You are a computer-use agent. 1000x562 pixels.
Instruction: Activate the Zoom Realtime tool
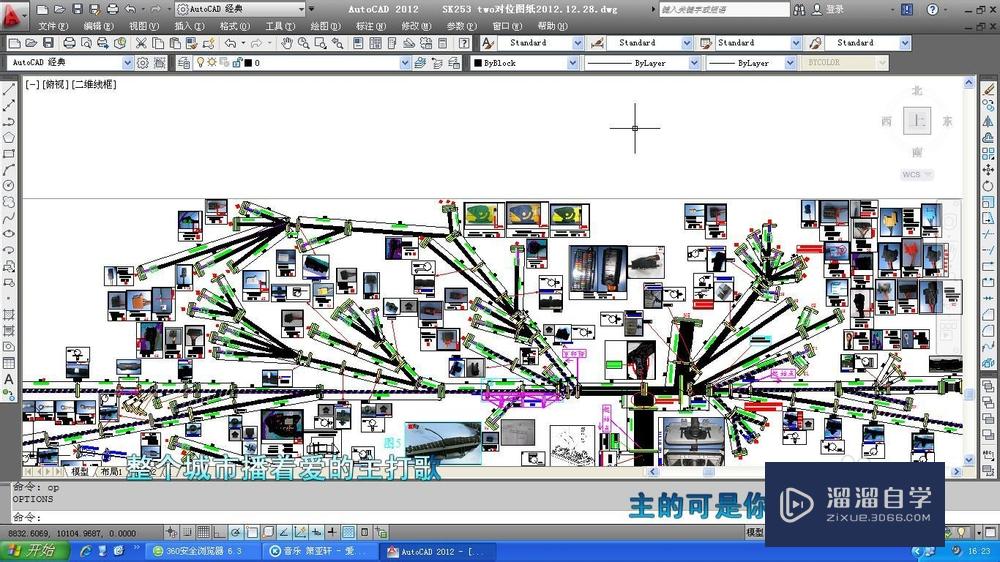304,43
